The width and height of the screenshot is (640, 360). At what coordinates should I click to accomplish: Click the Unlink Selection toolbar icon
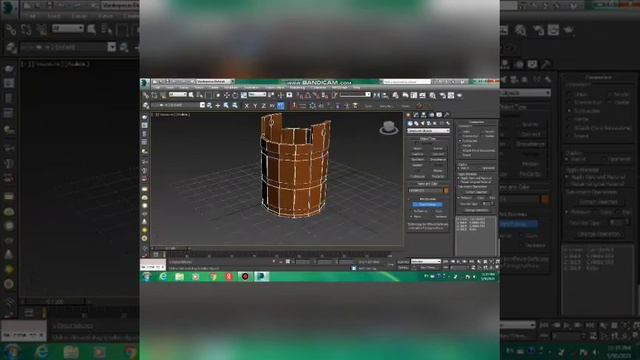click(154, 95)
